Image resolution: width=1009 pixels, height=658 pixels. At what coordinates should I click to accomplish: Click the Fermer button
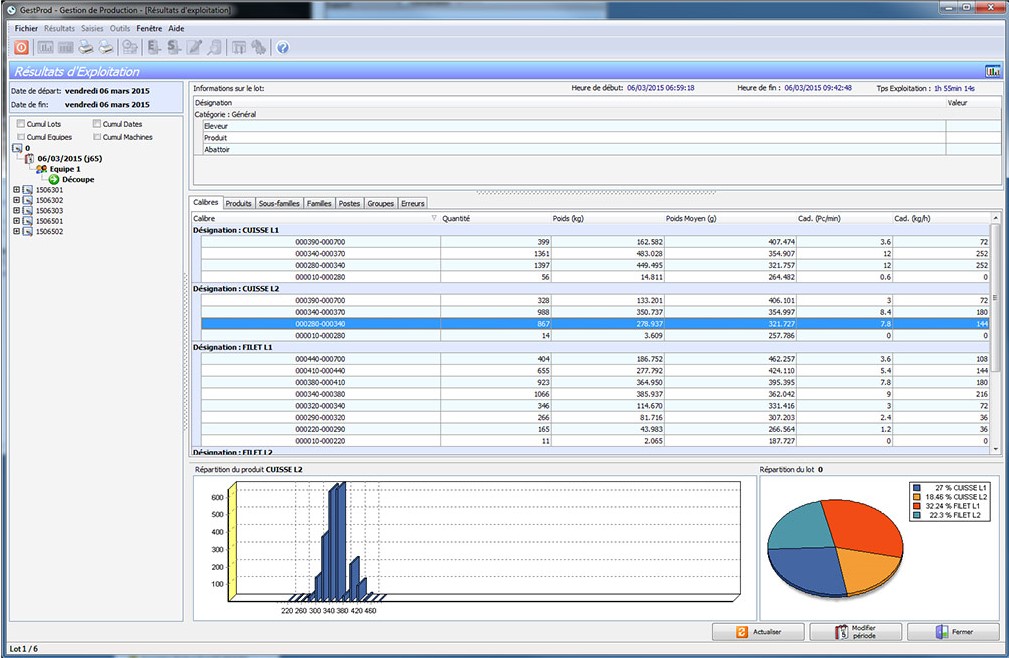[952, 632]
